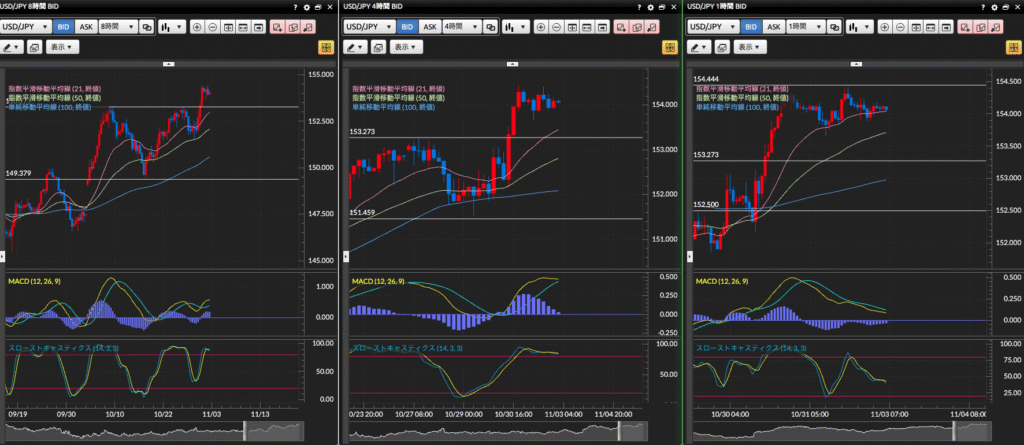Switch 1時間 chart to ASK price

pos(773,27)
